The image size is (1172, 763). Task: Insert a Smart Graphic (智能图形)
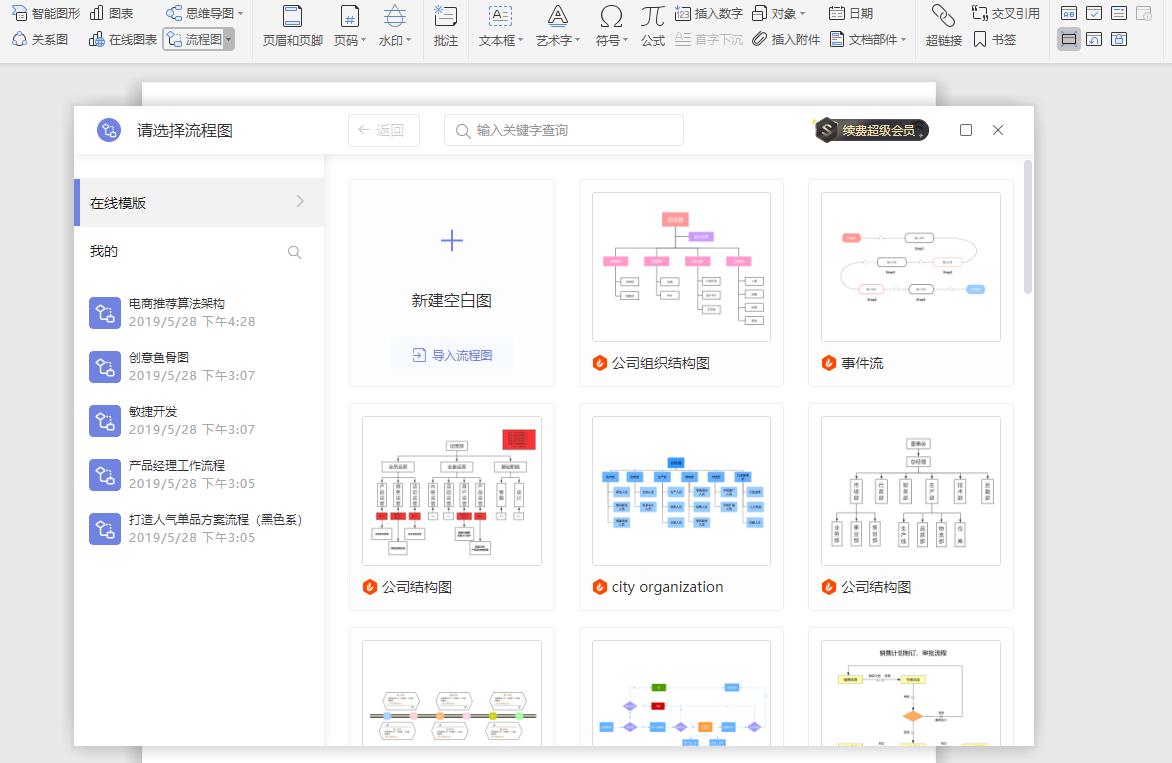(x=46, y=13)
